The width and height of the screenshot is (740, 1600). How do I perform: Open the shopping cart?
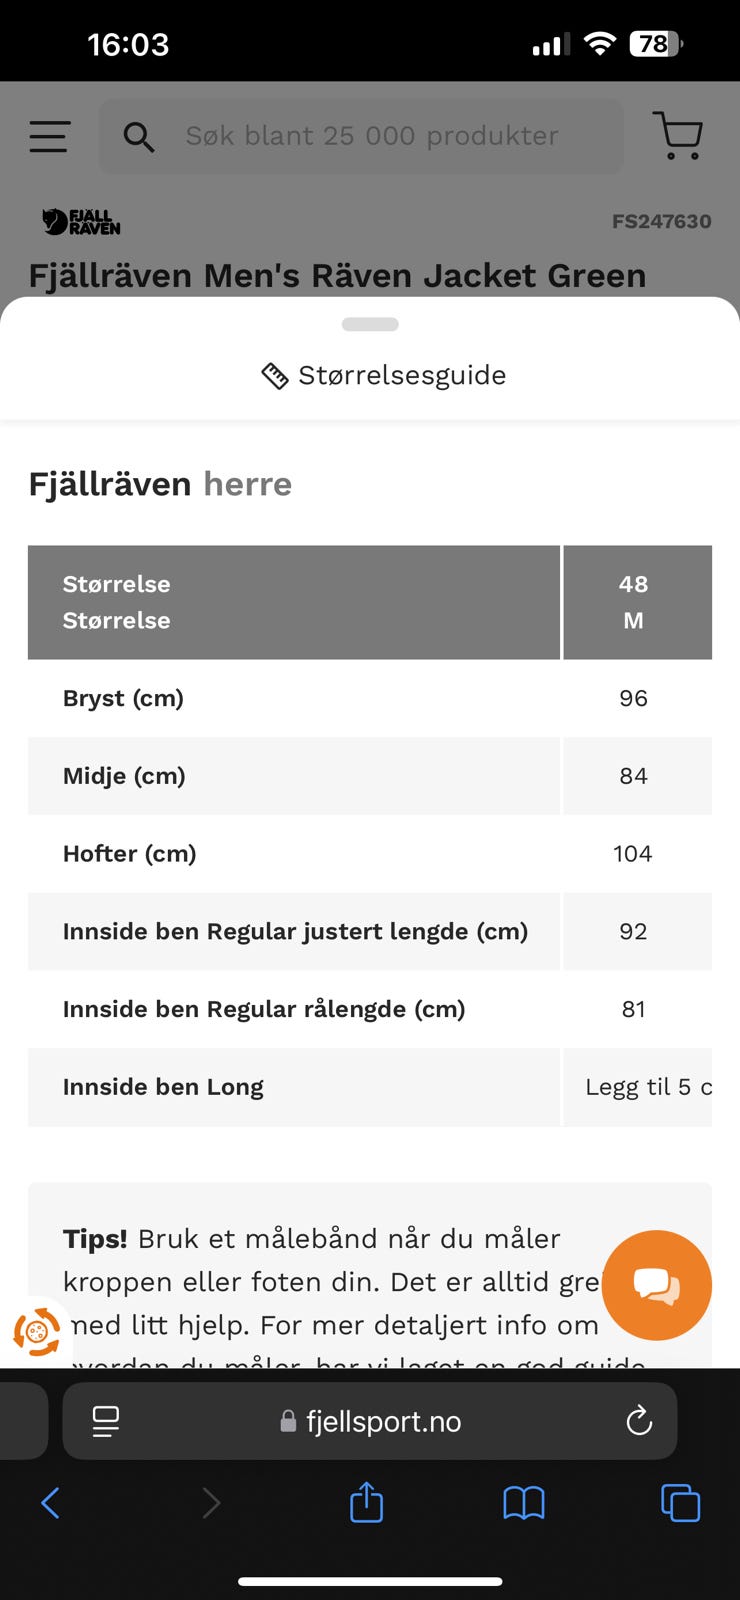click(678, 135)
